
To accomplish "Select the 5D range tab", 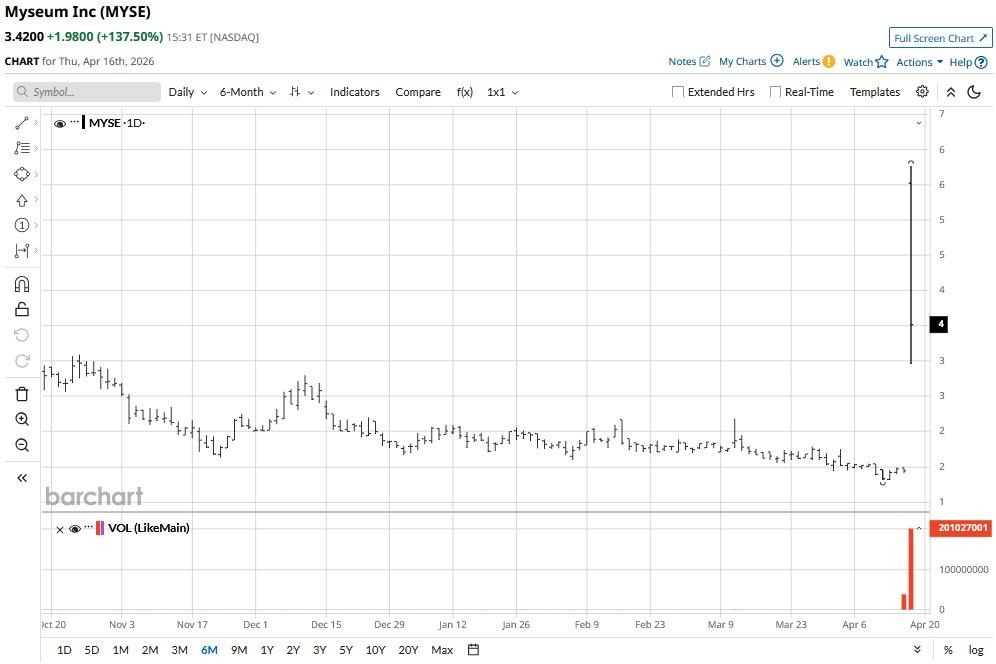I will pos(92,650).
